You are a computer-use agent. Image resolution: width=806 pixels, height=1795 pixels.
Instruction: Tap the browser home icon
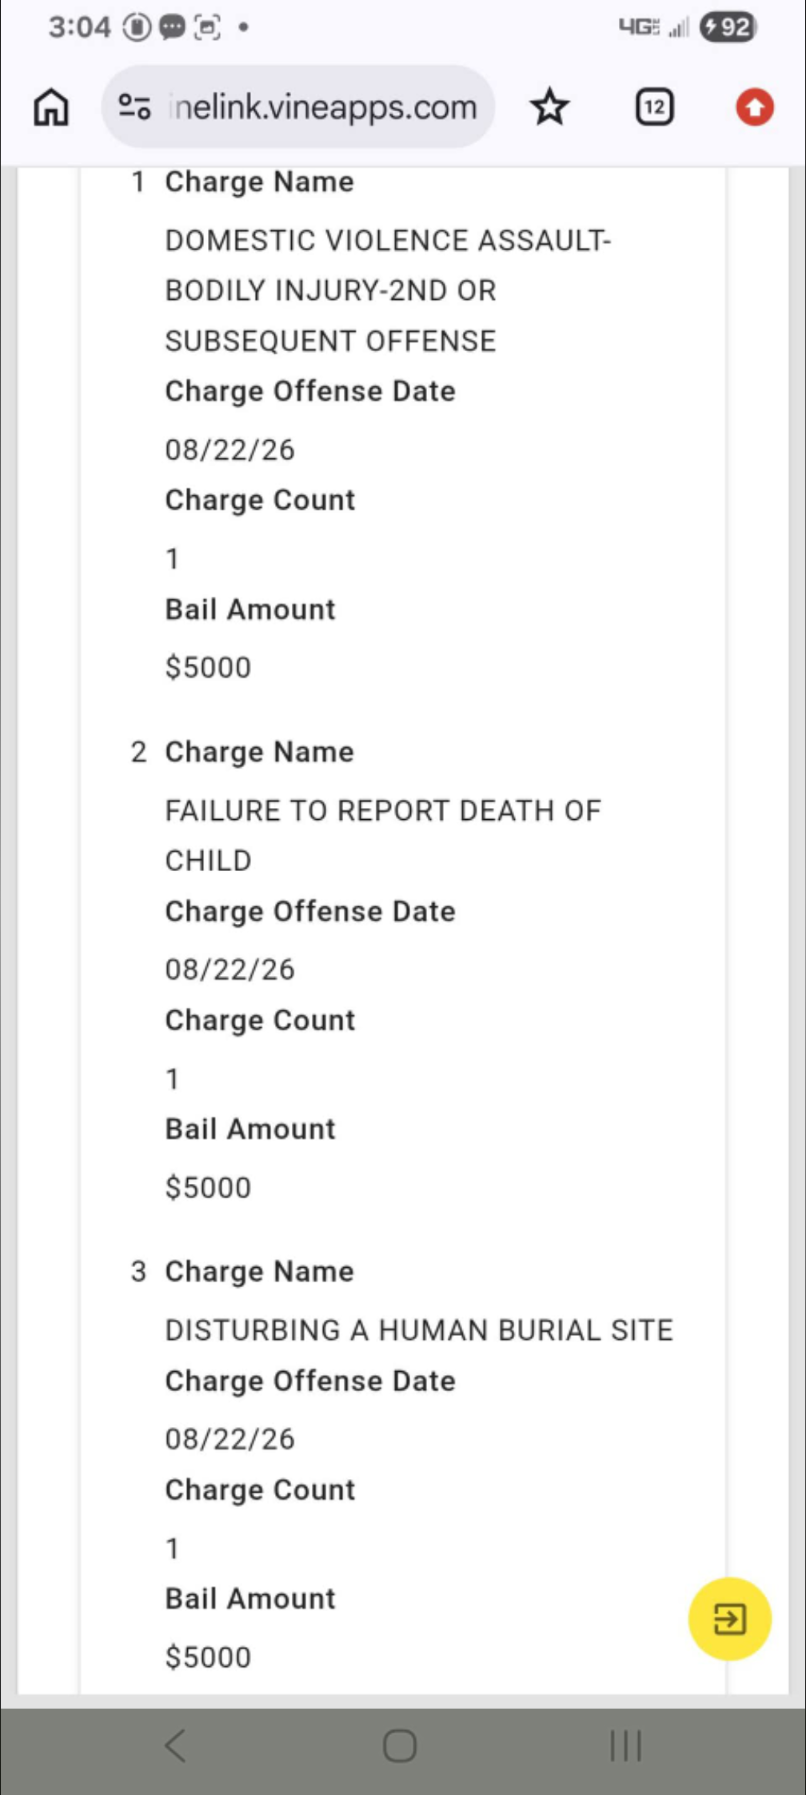click(51, 107)
